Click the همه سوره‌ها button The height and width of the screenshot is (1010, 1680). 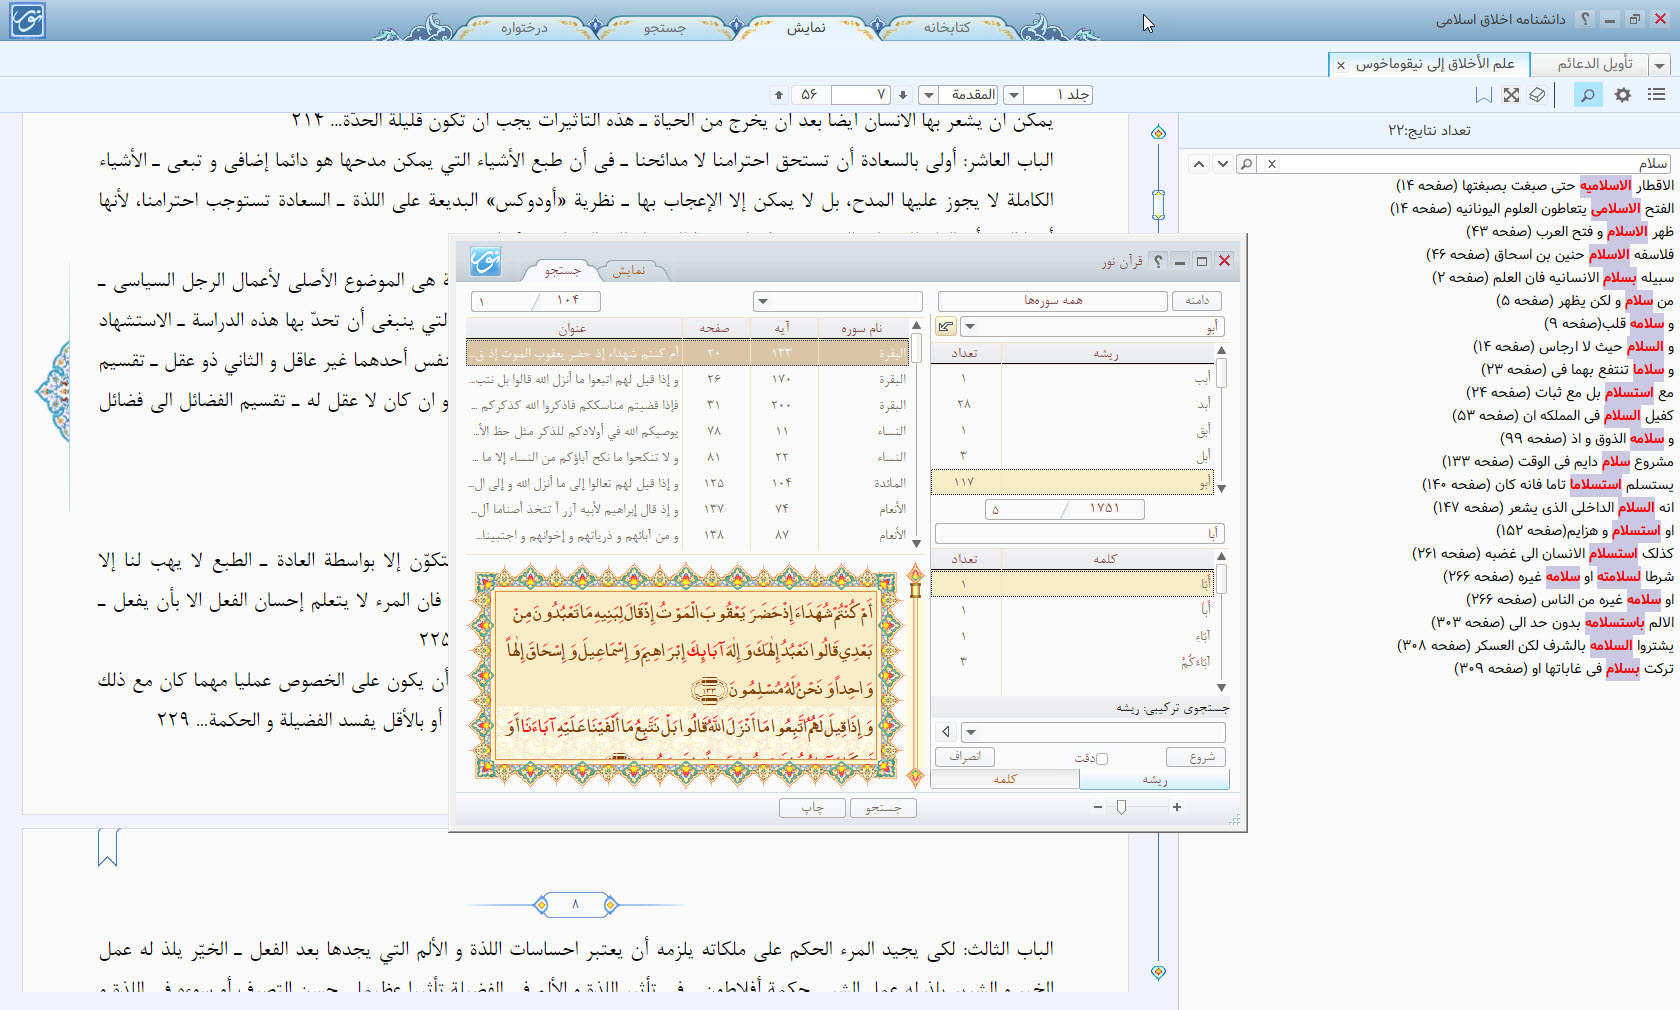[1053, 301]
